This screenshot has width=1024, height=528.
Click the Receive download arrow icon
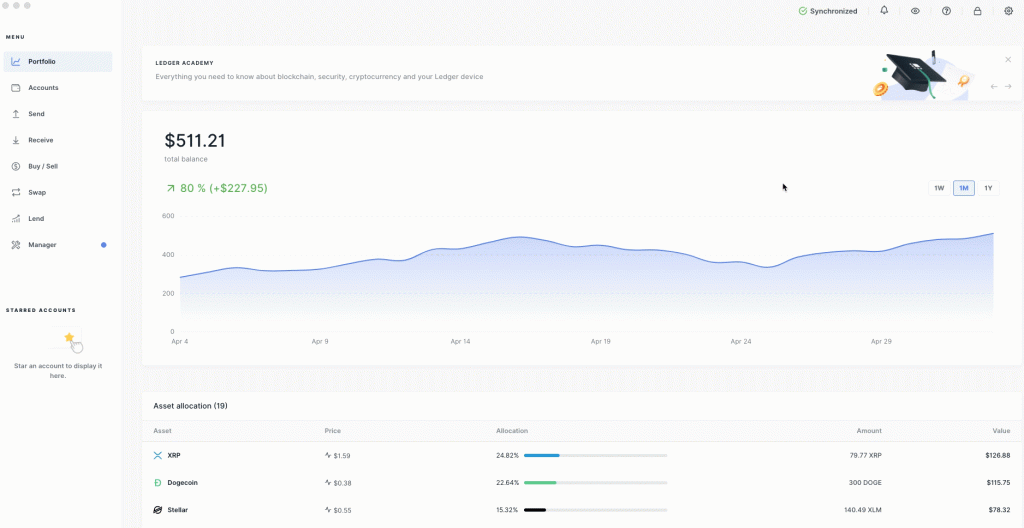click(x=16, y=140)
